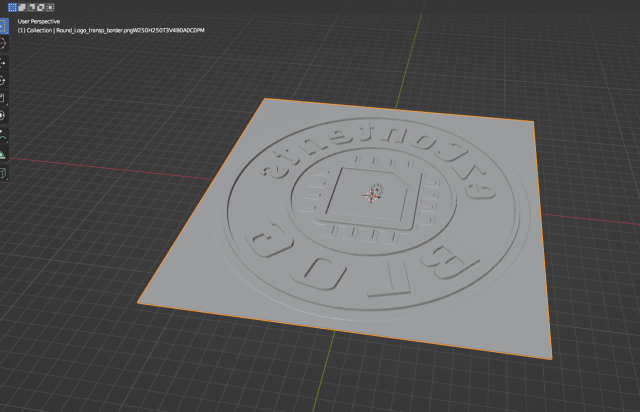Choose the Move tool
640x412 pixels.
[3, 62]
